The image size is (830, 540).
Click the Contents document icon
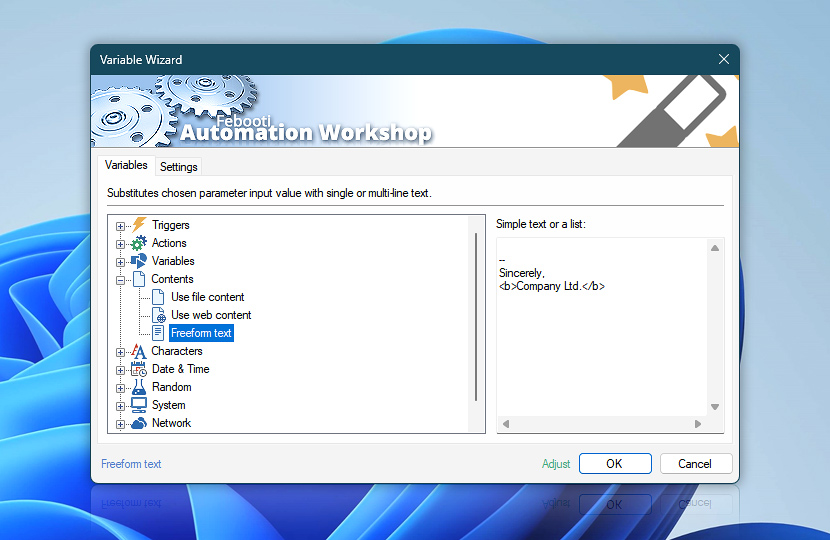[x=139, y=279]
